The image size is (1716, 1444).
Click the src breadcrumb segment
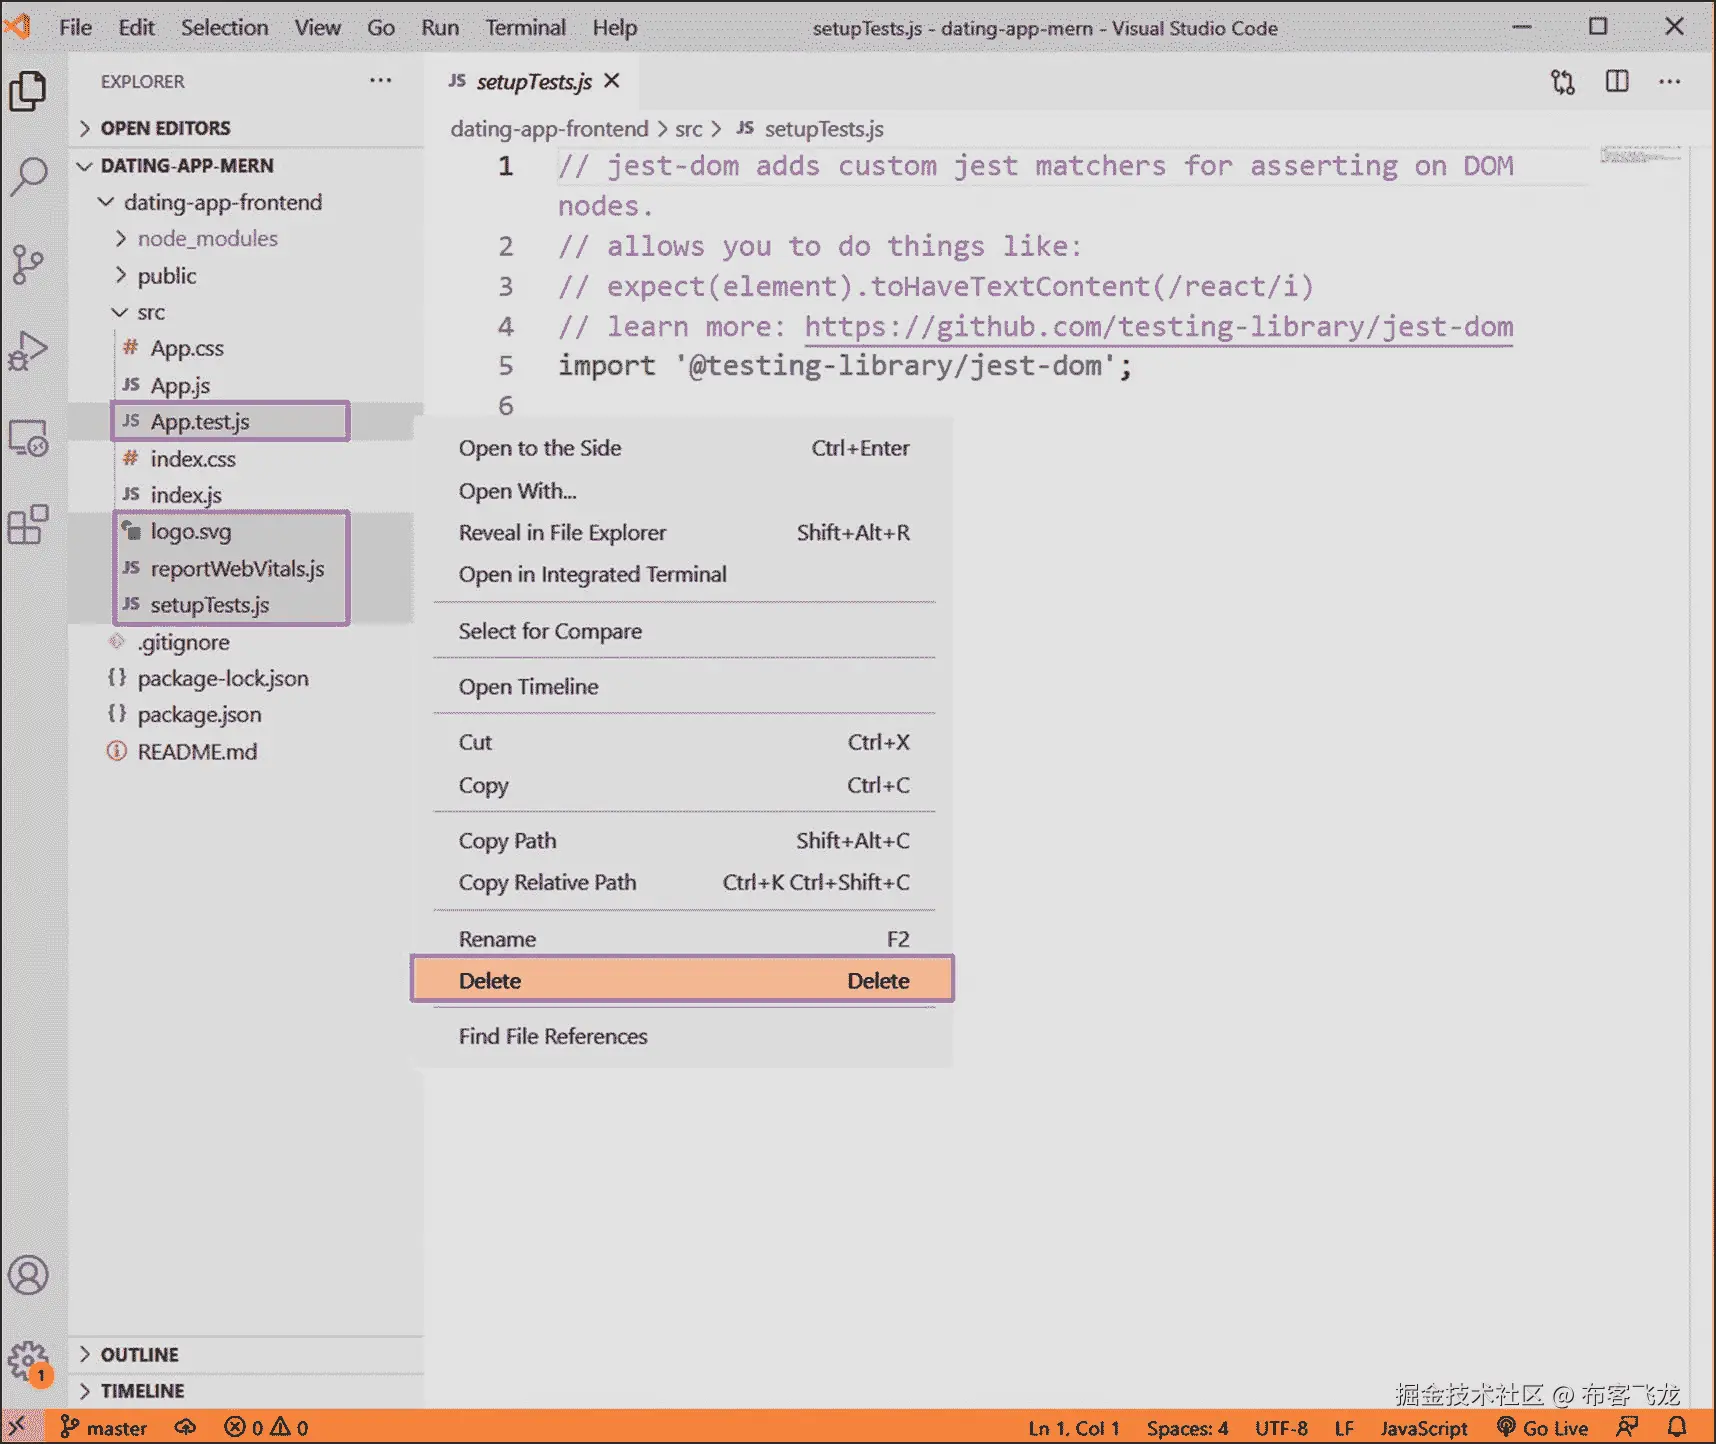(688, 129)
